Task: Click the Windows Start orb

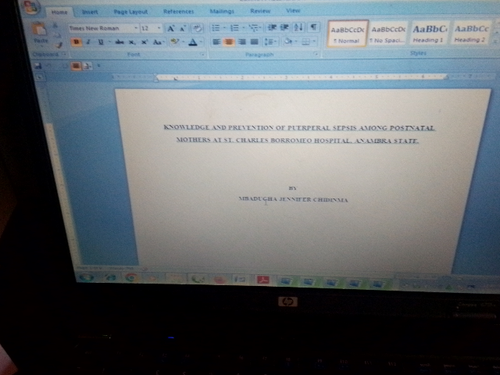Action: (x=86, y=277)
